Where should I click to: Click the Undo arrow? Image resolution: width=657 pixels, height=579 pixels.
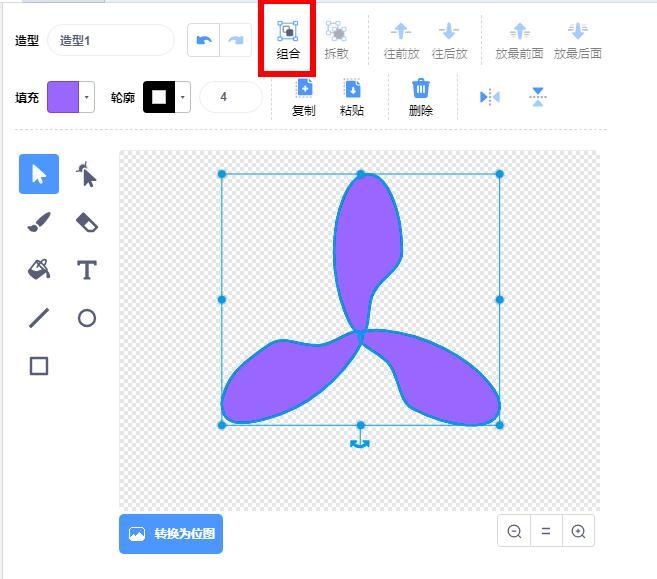[204, 40]
